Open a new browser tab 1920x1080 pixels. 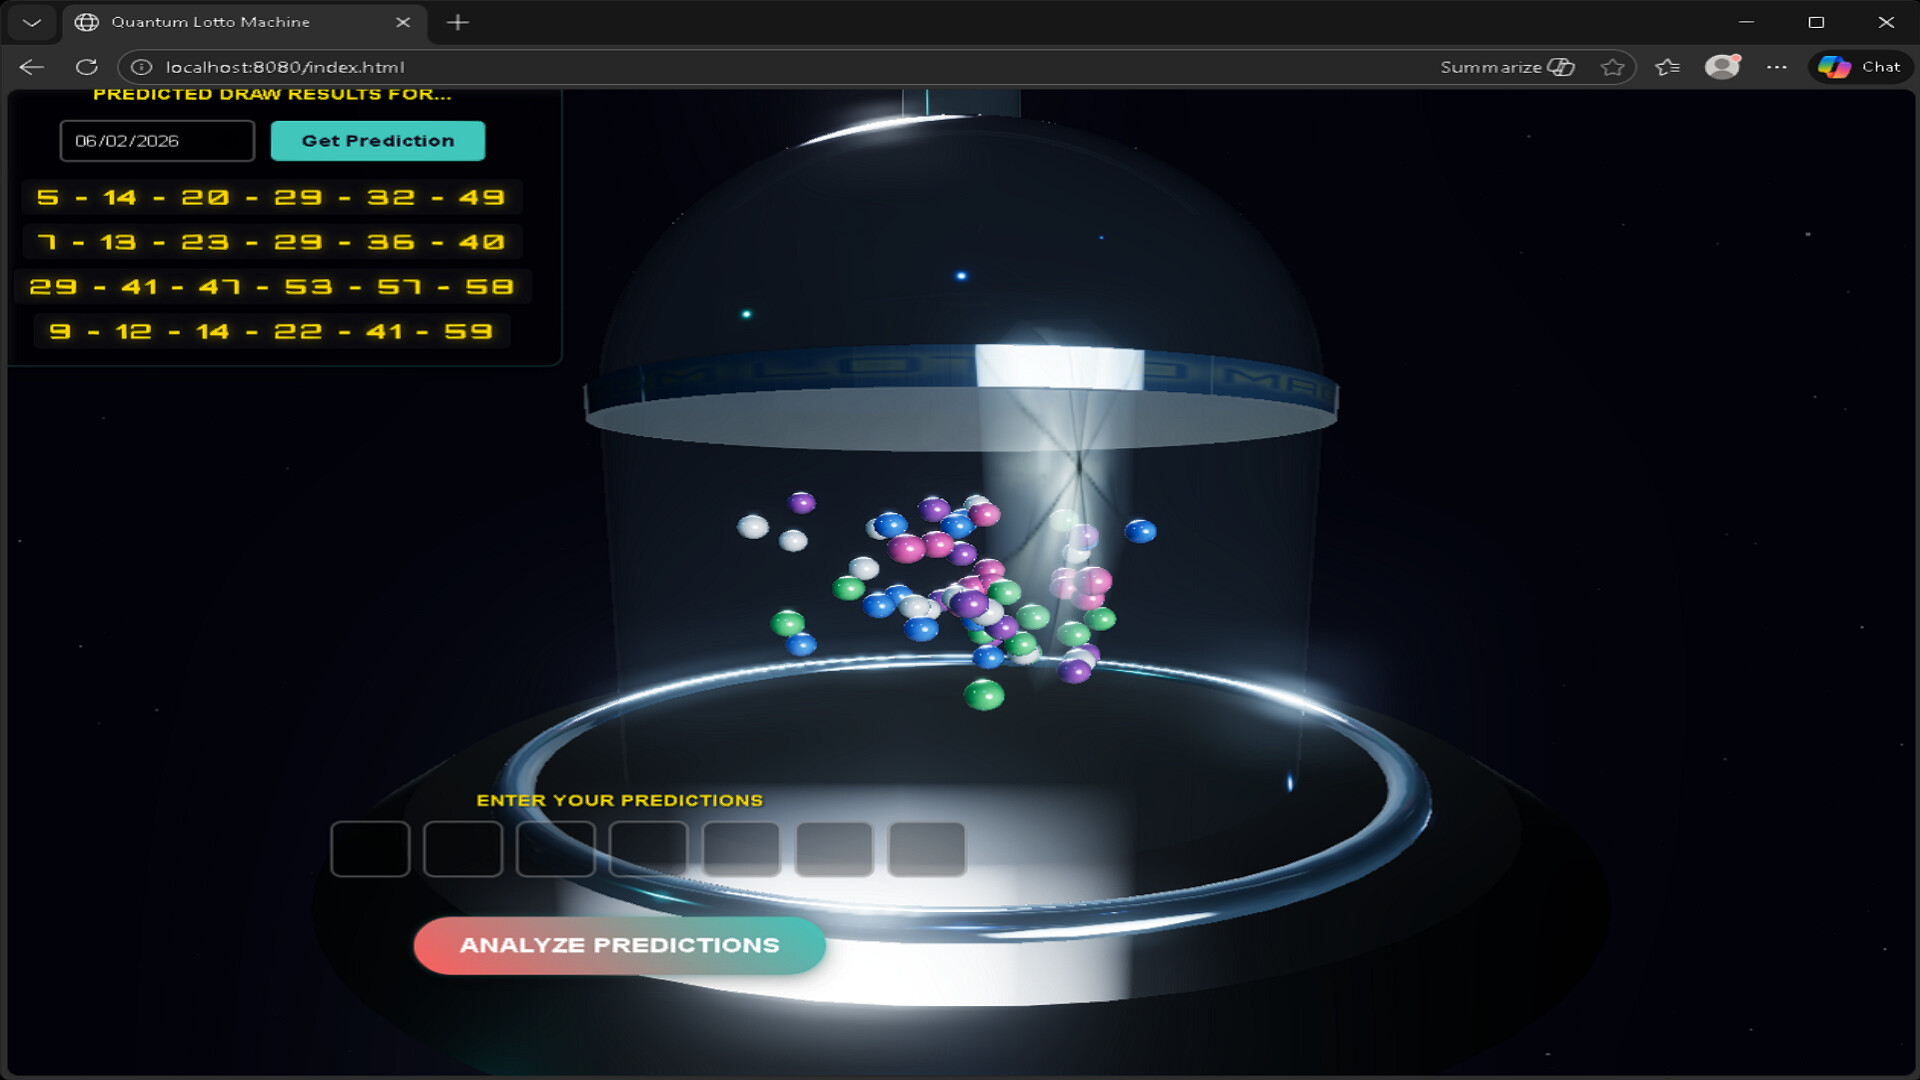click(458, 21)
